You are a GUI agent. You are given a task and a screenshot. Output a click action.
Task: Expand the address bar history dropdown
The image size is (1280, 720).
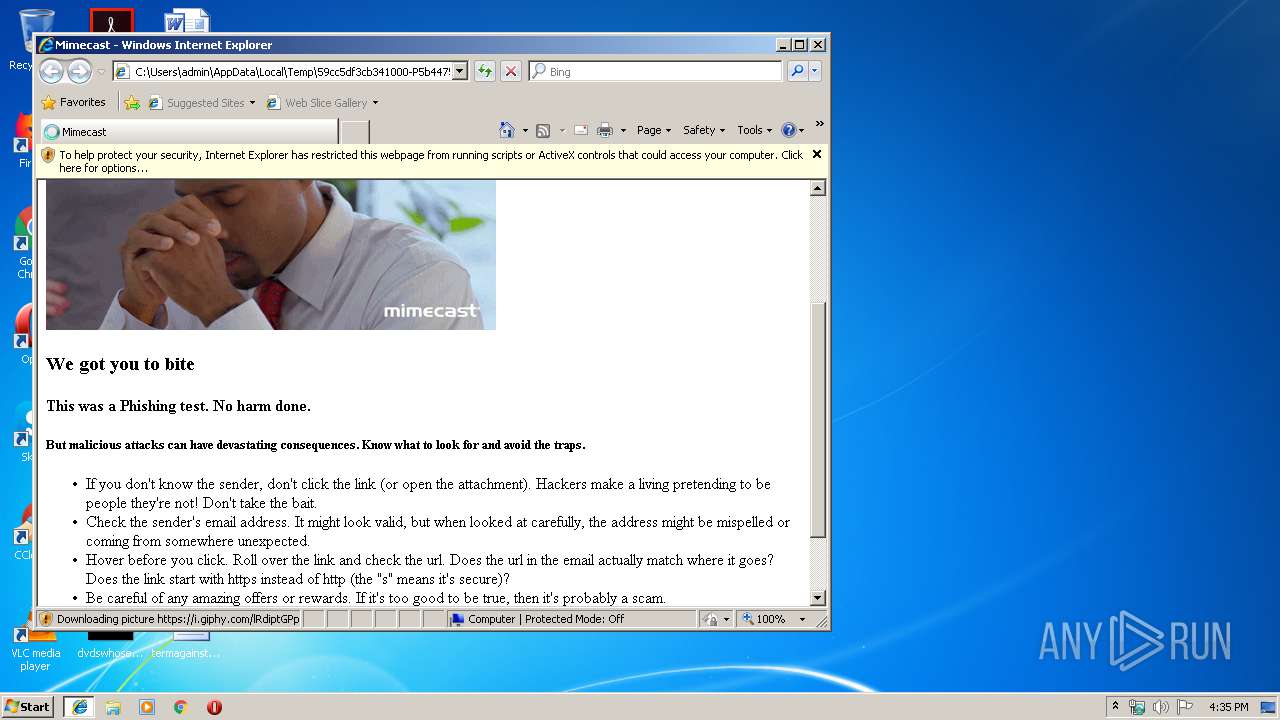[x=460, y=71]
